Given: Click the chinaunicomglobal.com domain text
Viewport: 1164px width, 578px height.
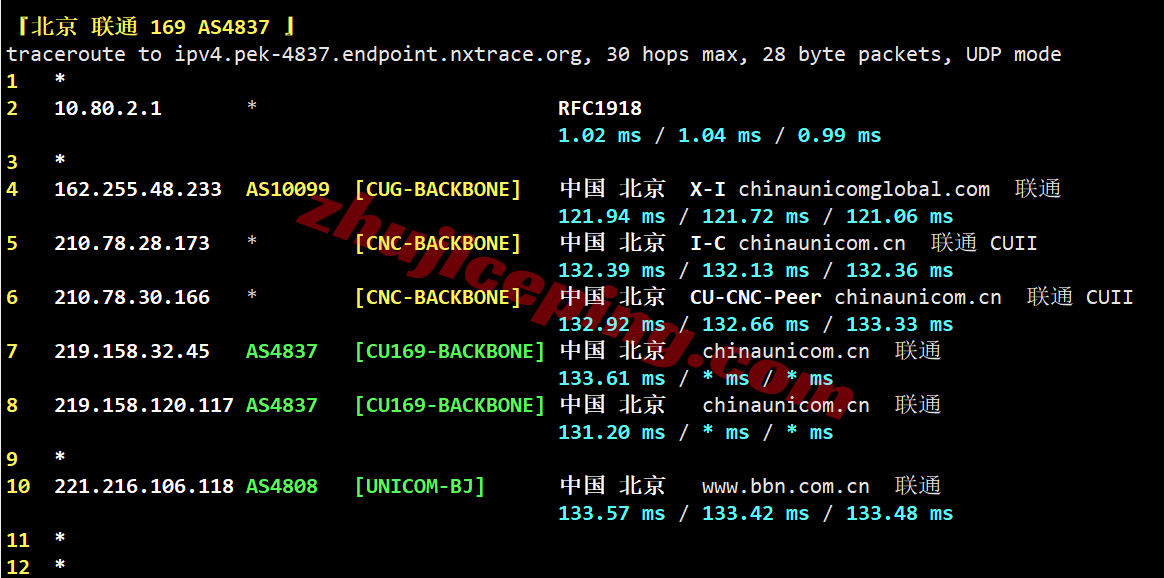Looking at the screenshot, I should [x=864, y=190].
